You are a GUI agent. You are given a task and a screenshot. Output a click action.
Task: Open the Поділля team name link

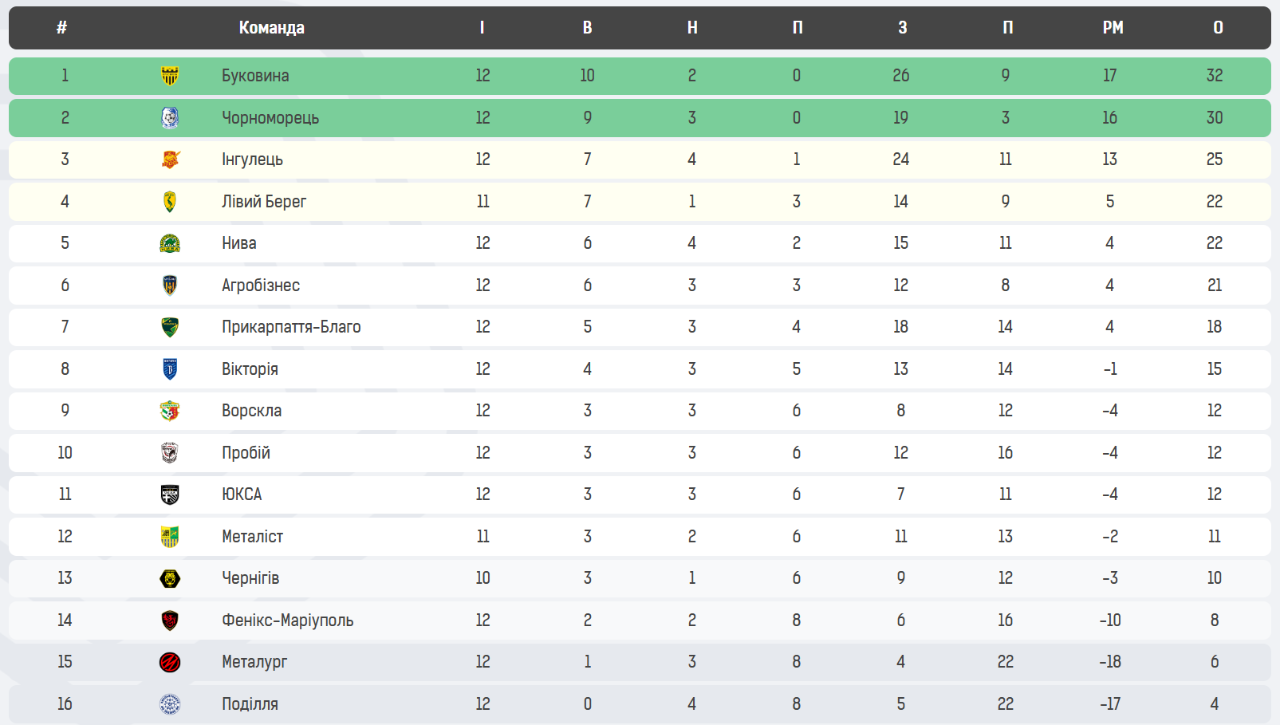click(250, 704)
